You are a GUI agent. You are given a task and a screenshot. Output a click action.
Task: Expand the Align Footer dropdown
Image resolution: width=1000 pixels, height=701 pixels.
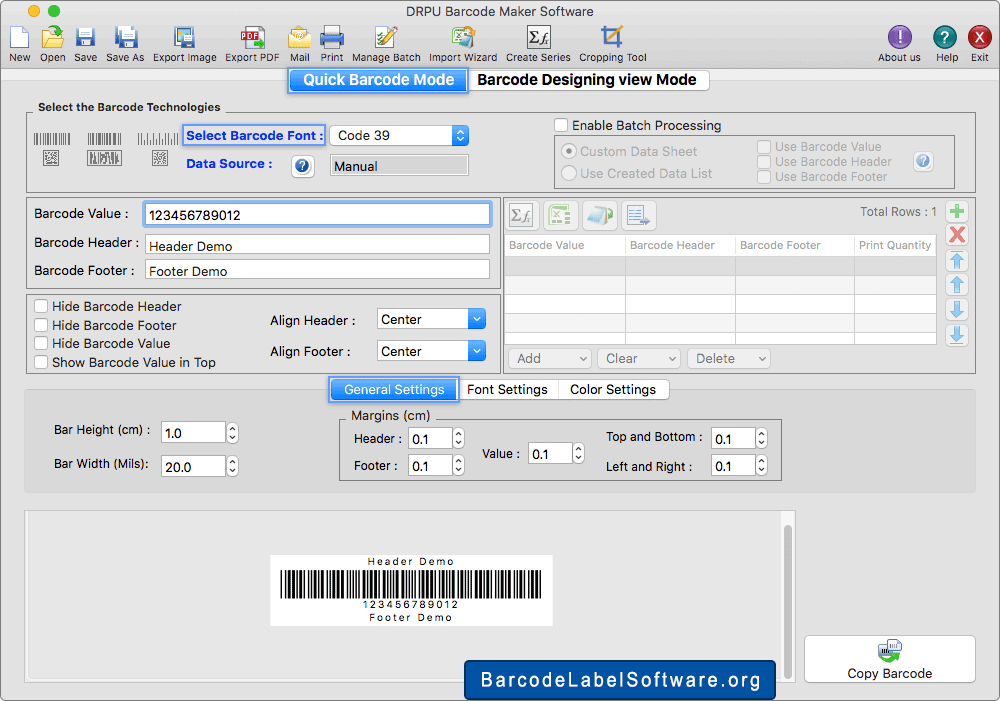click(476, 351)
